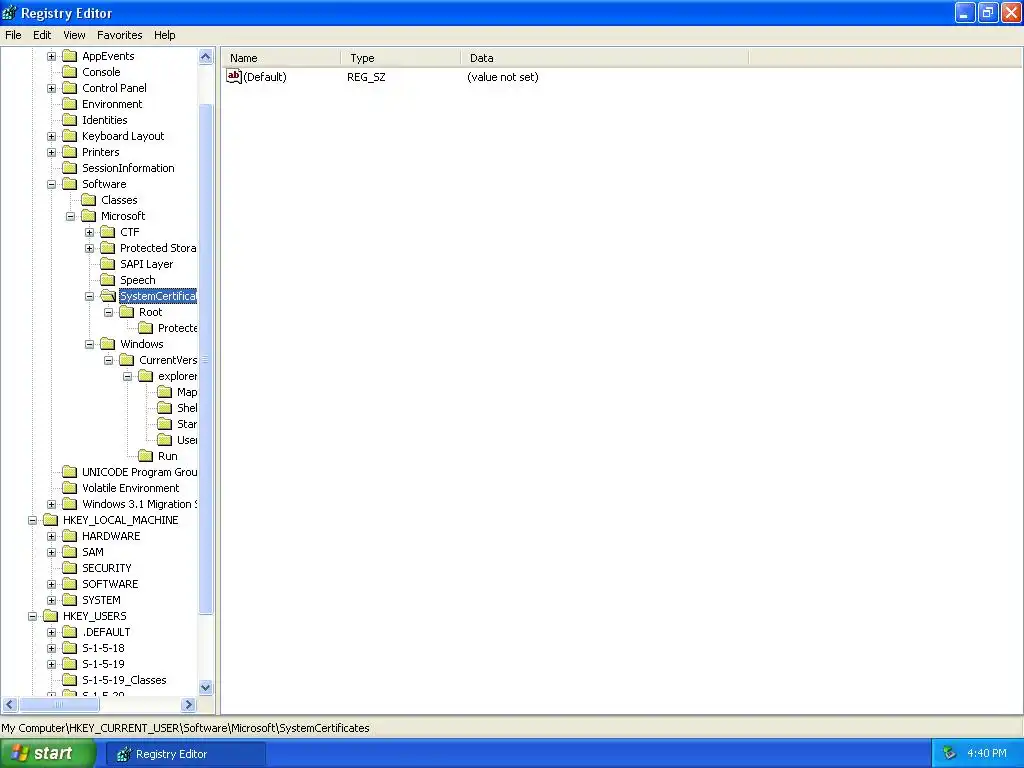Click the (Default) string value icon

click(234, 76)
